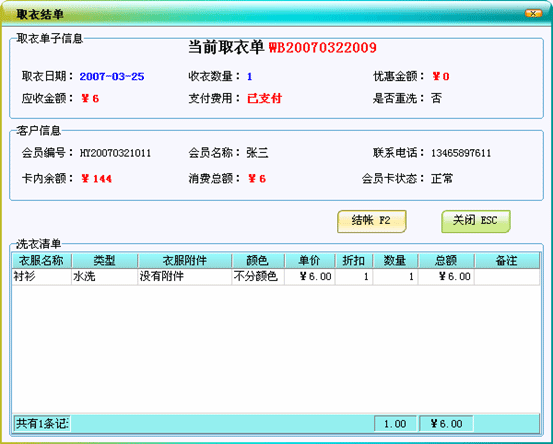Click the 备注 column header
The image size is (553, 444).
[507, 261]
